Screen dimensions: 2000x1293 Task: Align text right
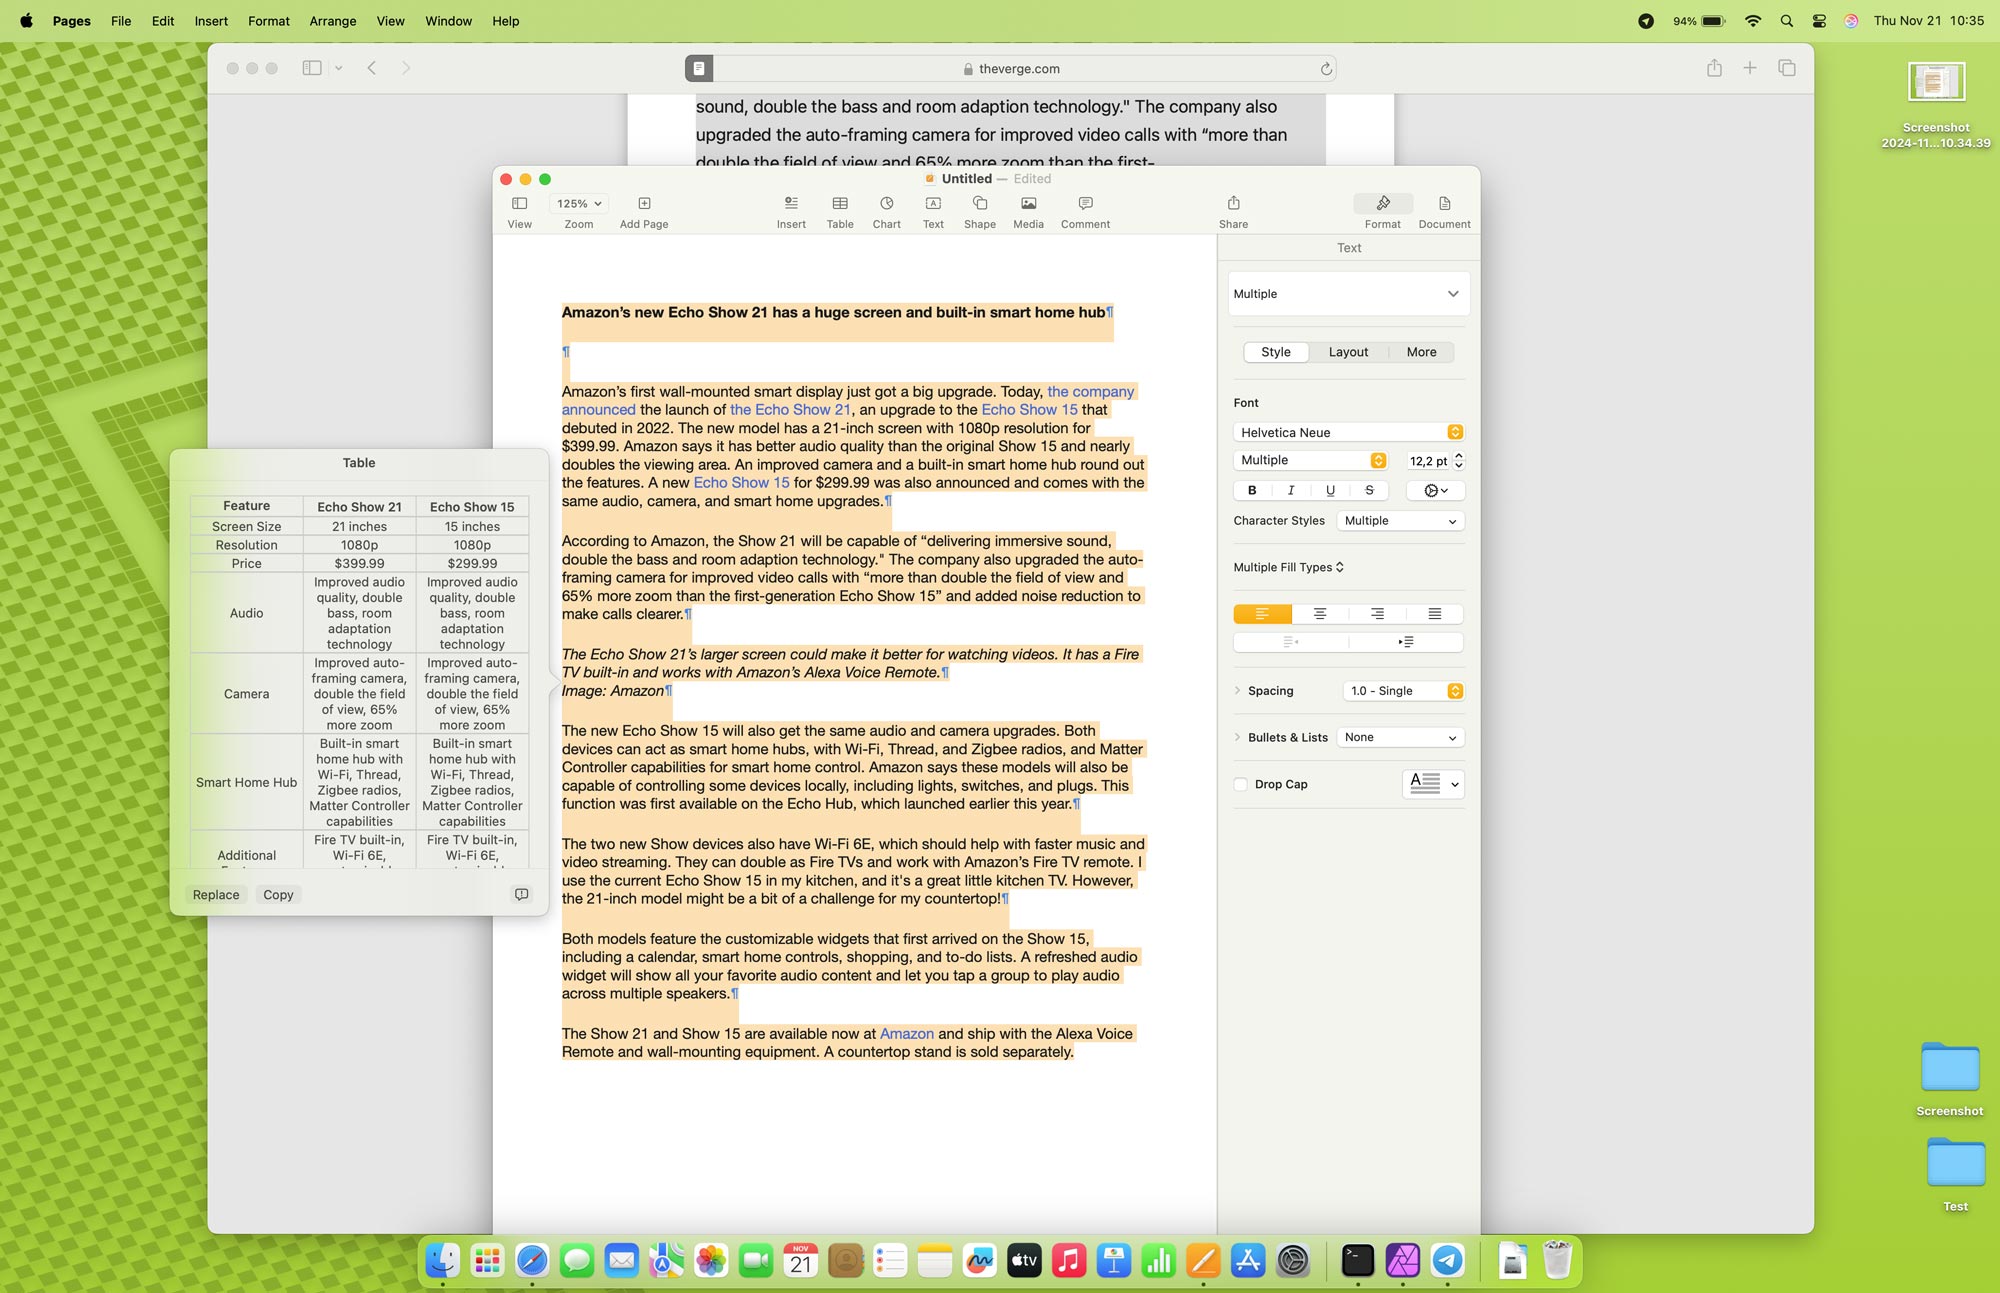1377,614
